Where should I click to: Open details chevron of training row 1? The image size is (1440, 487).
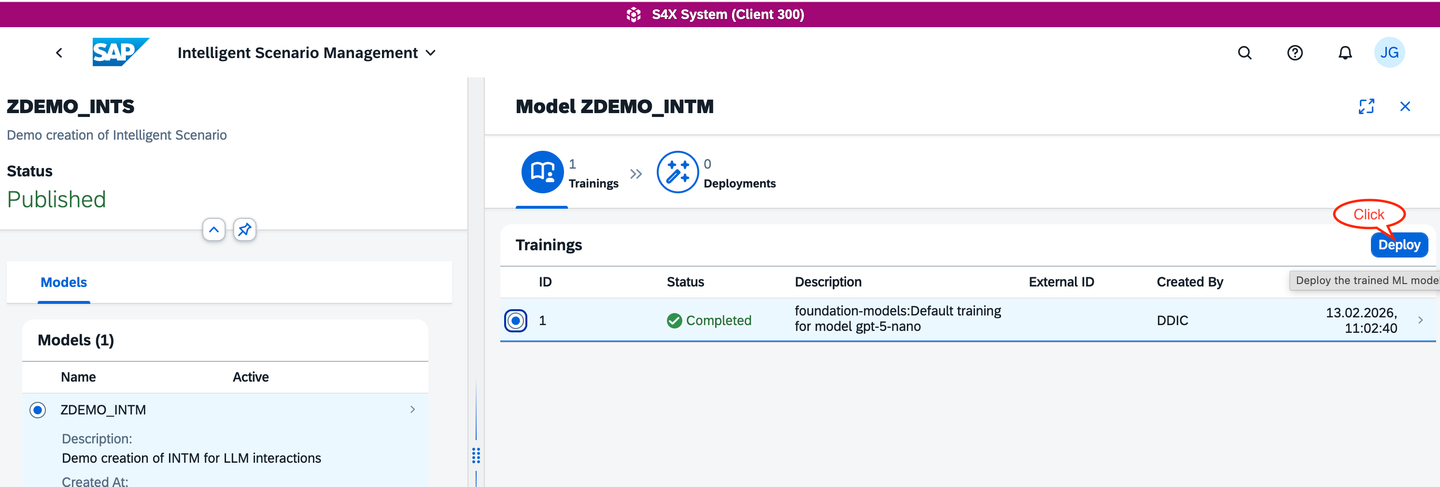[1421, 320]
